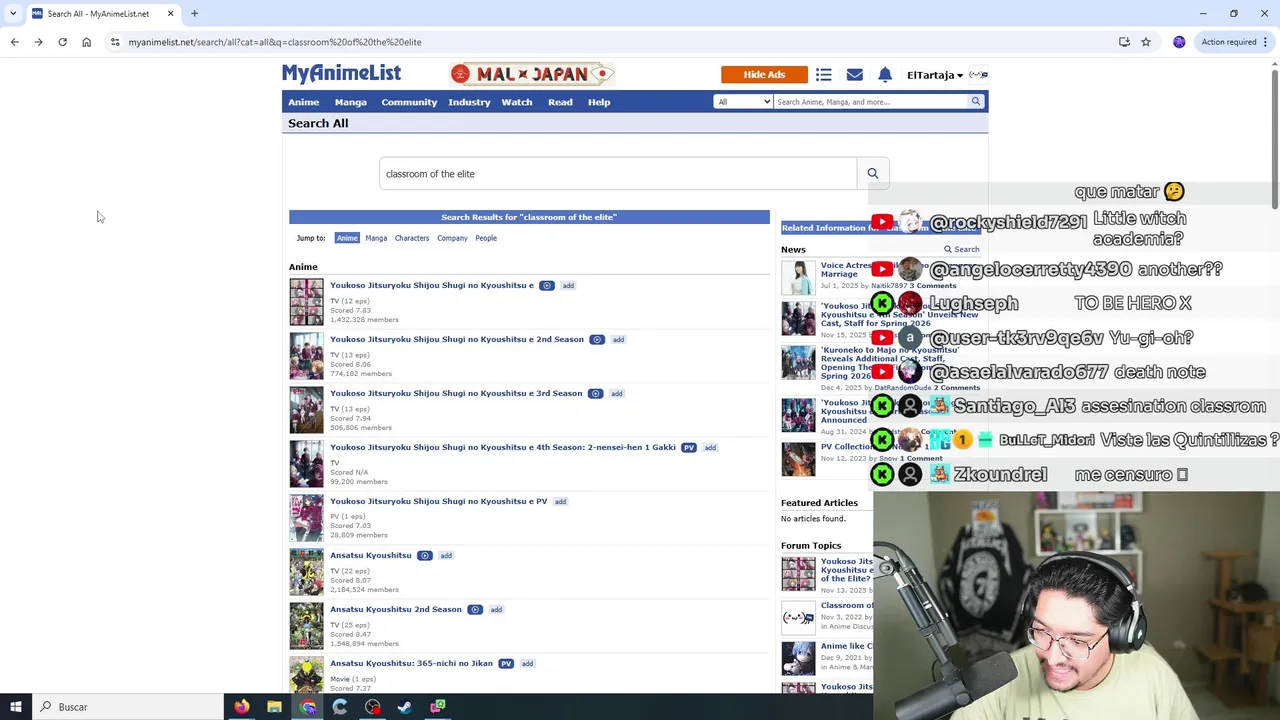
Task: Click the browser back arrow
Action: pos(14,42)
